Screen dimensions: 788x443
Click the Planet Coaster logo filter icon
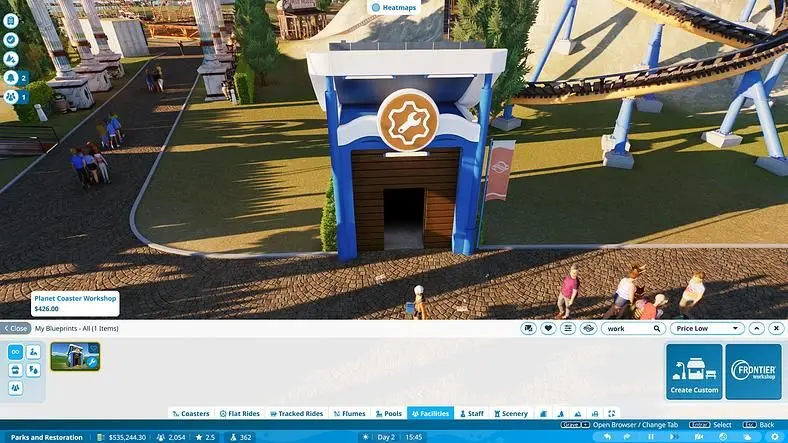point(588,328)
